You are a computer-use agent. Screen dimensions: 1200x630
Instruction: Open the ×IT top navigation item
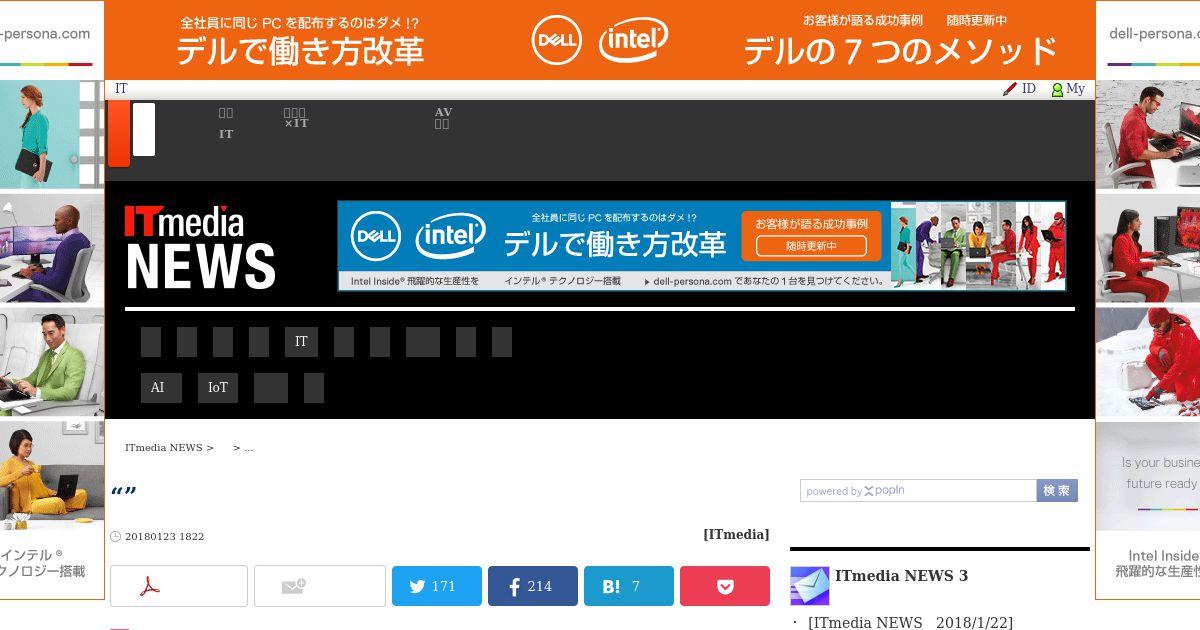pyautogui.click(x=296, y=118)
